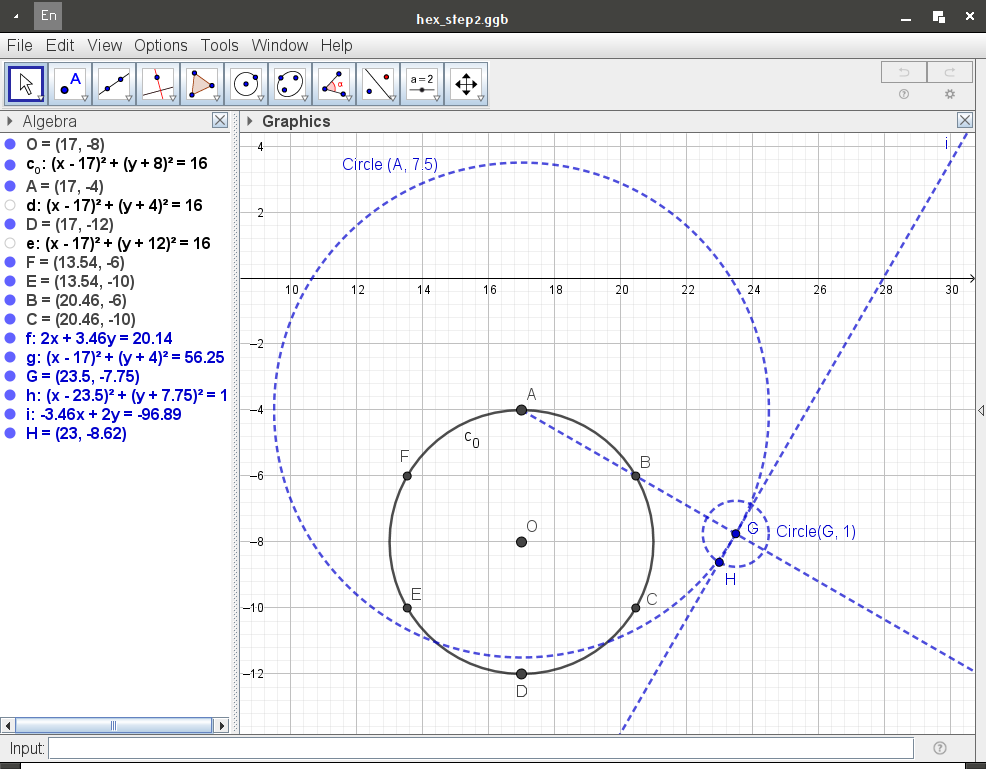Select the Point tool
The width and height of the screenshot is (986, 769).
[71, 84]
